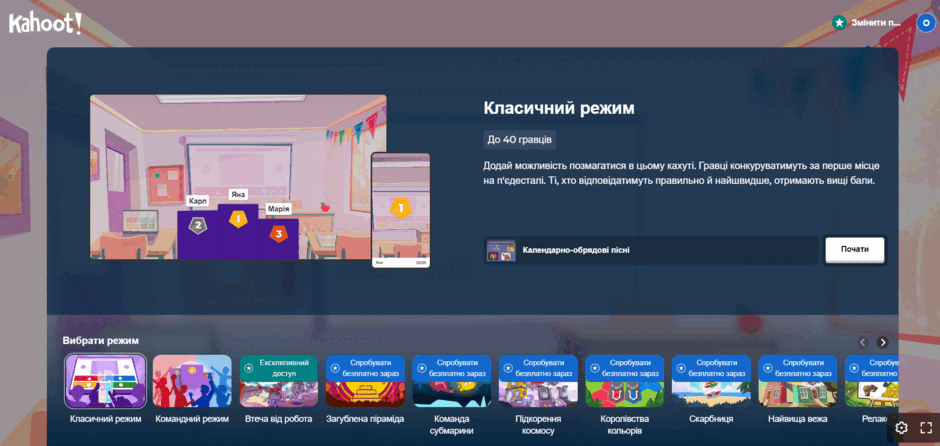Image resolution: width=940 pixels, height=446 pixels.
Task: Toggle fullscreen mode icon
Action: (x=926, y=427)
